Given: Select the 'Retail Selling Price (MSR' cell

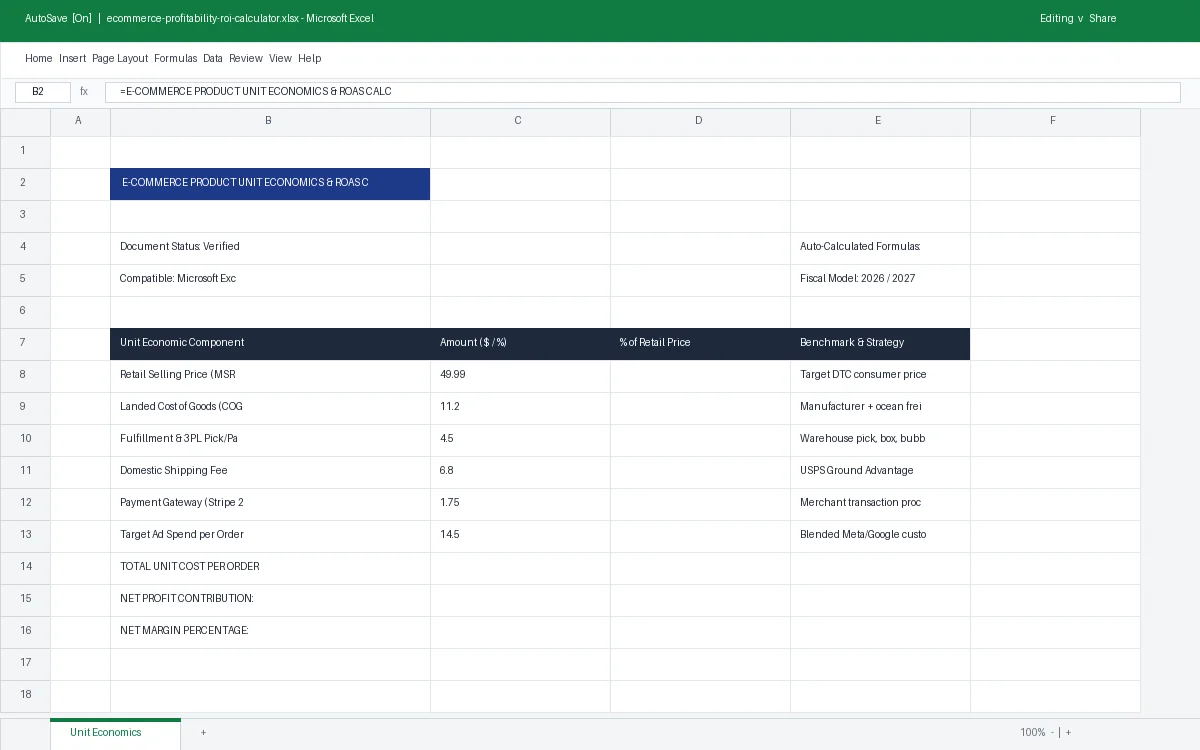Looking at the screenshot, I should (x=270, y=375).
